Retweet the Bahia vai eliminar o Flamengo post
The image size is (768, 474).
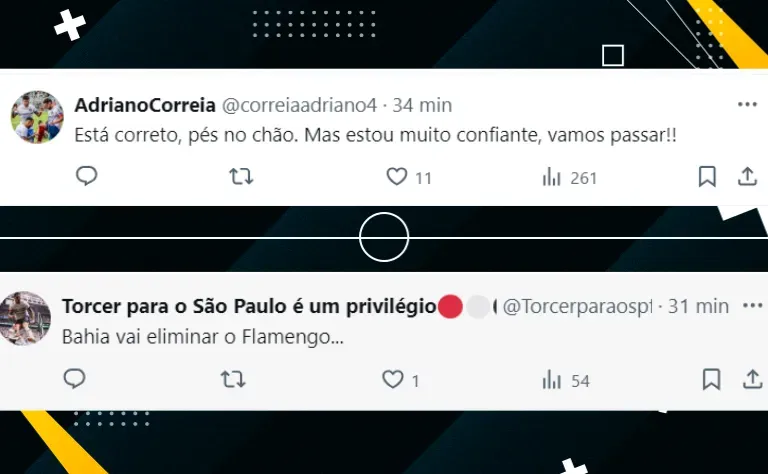[233, 379]
